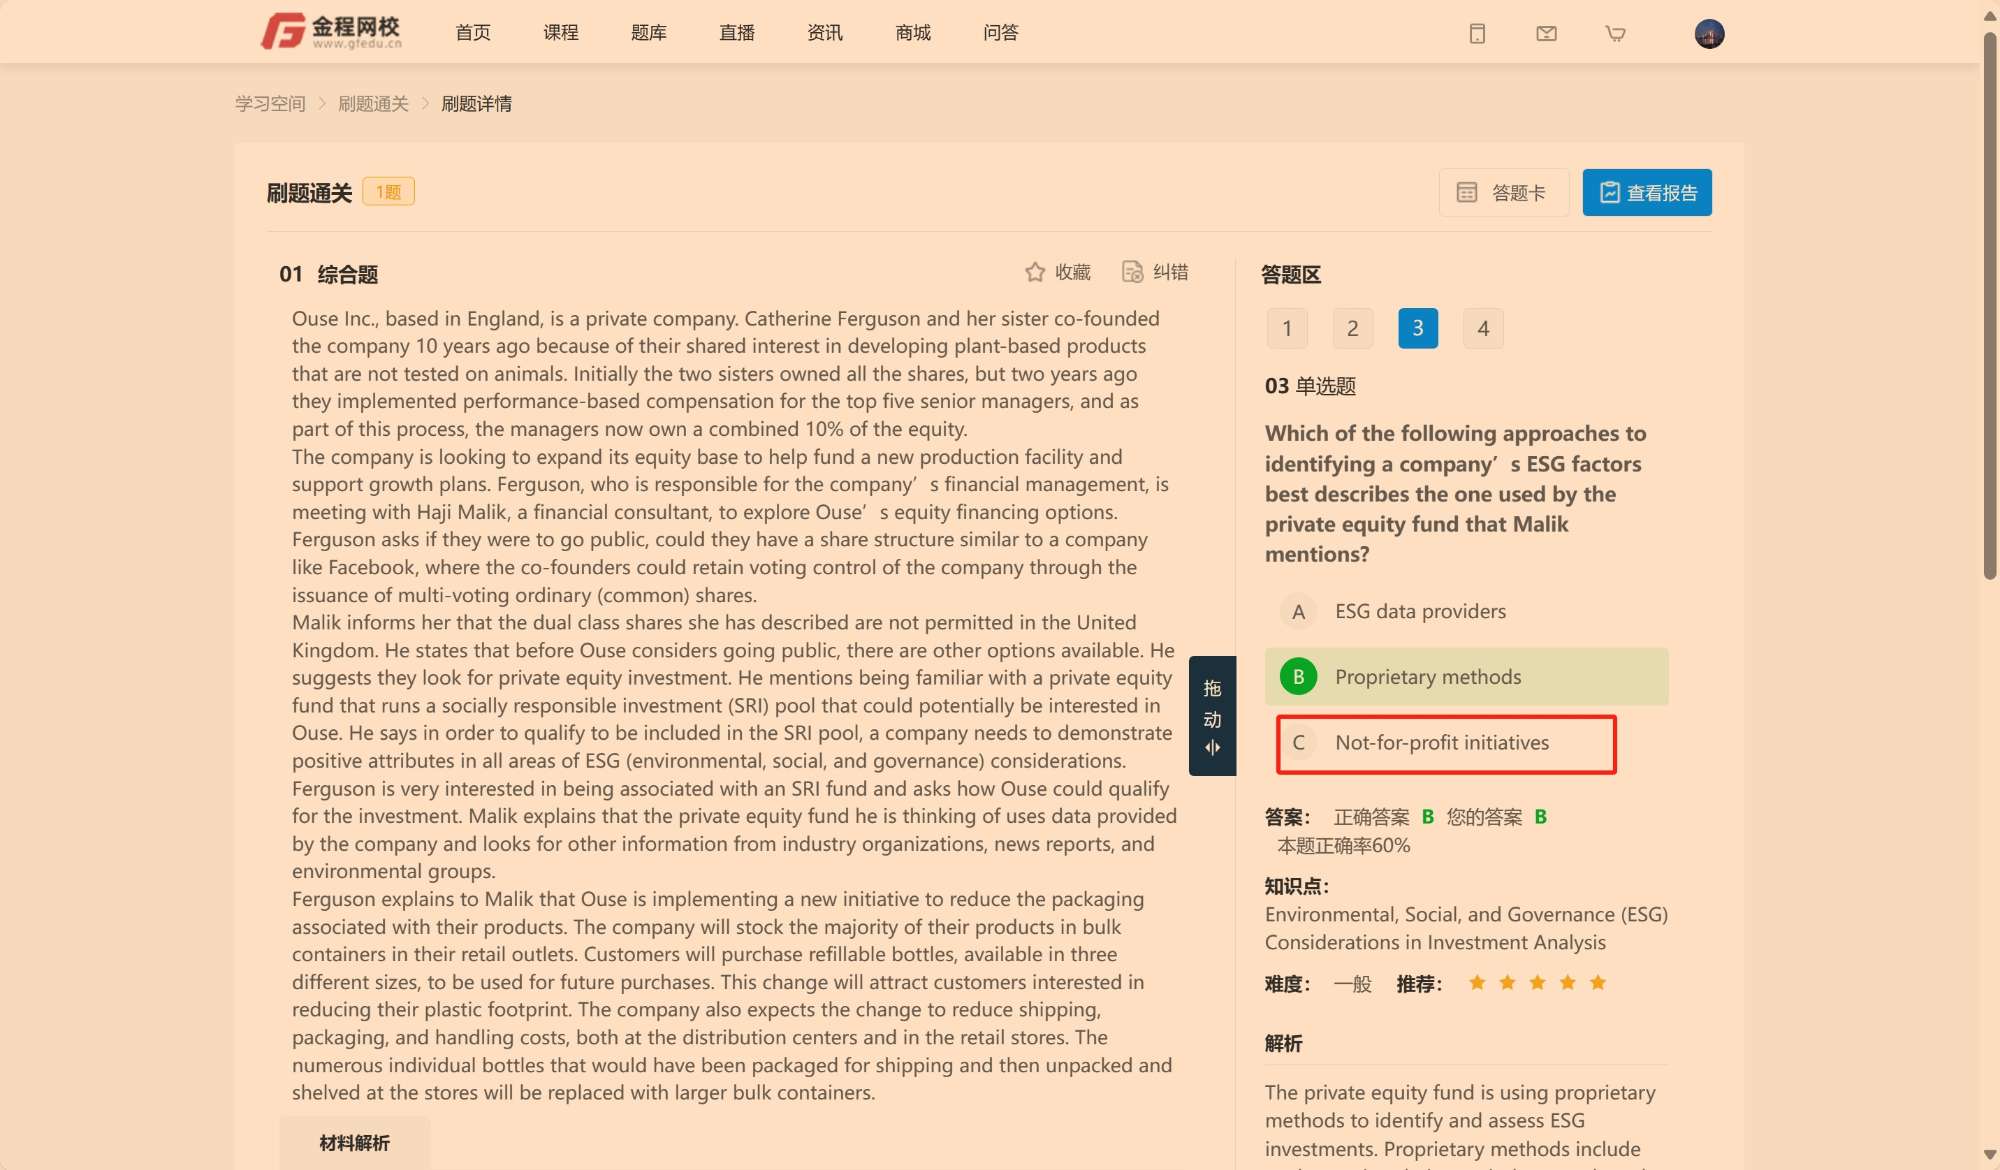The width and height of the screenshot is (2000, 1170).
Task: Select option C Not-for-profit initiatives
Action: (1446, 743)
